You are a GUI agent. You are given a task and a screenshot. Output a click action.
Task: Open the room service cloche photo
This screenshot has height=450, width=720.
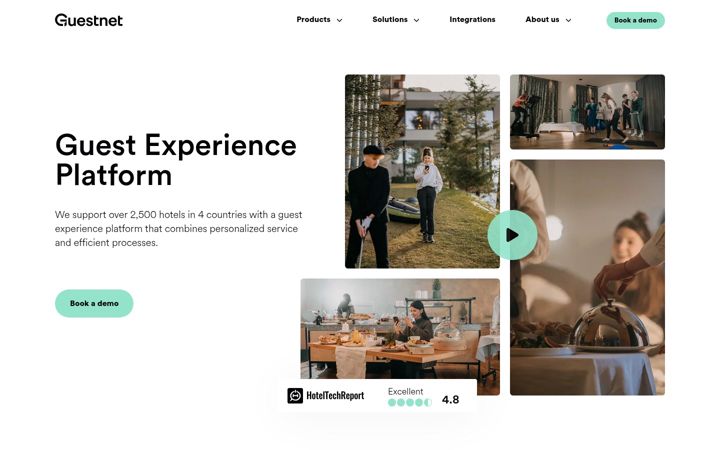click(587, 277)
